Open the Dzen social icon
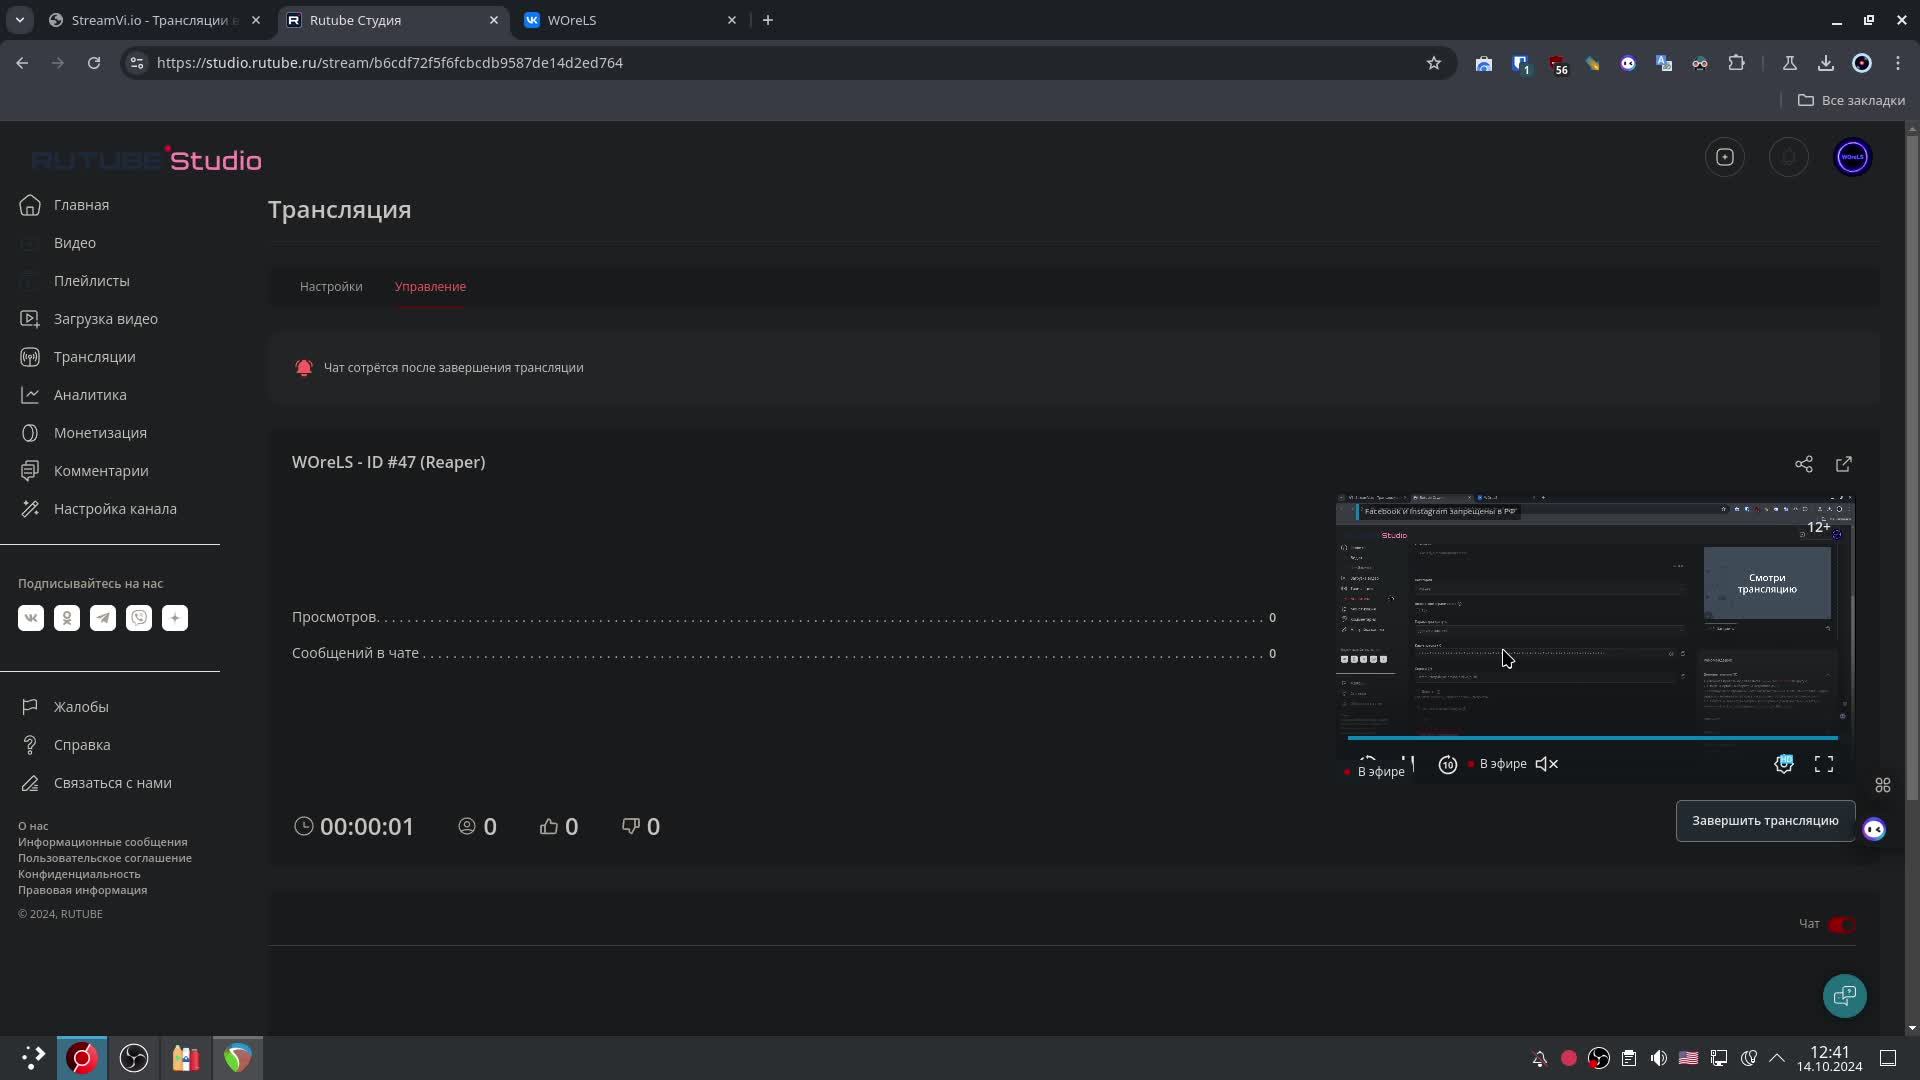 pos(175,618)
